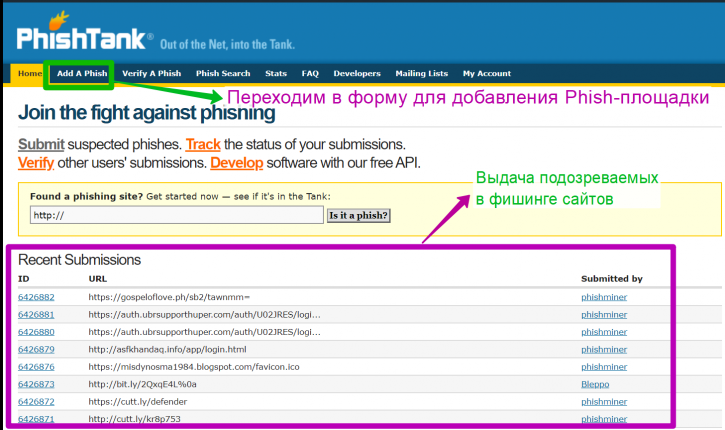Open submission ID 6426871
Screen dimensions: 725x430
pos(36,419)
